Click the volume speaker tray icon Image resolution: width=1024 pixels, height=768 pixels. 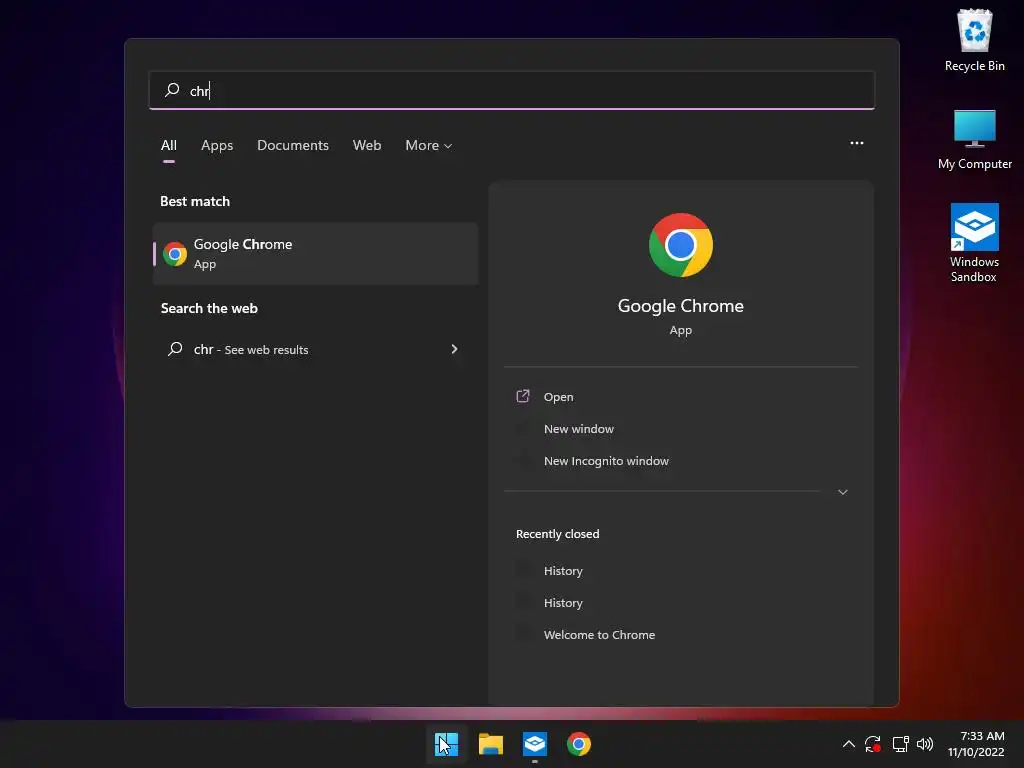925,744
